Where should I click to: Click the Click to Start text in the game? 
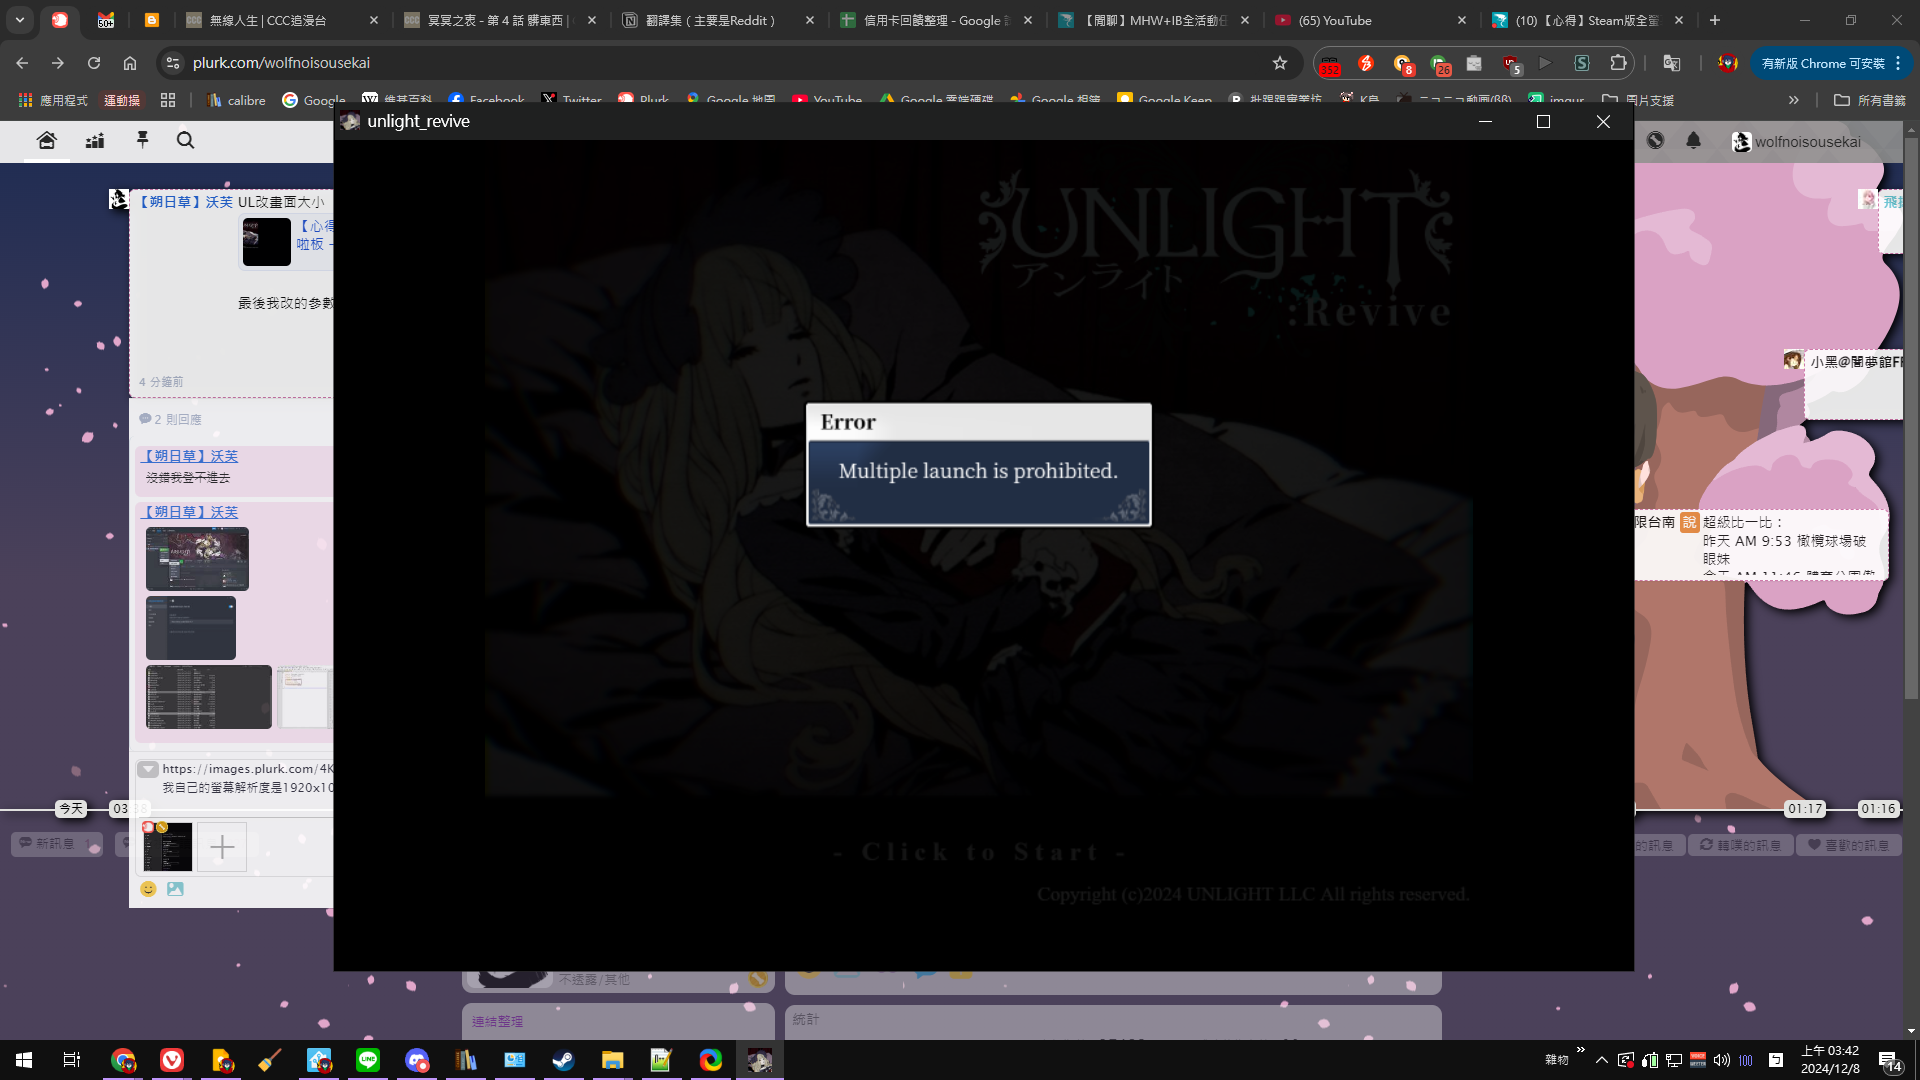coord(980,852)
